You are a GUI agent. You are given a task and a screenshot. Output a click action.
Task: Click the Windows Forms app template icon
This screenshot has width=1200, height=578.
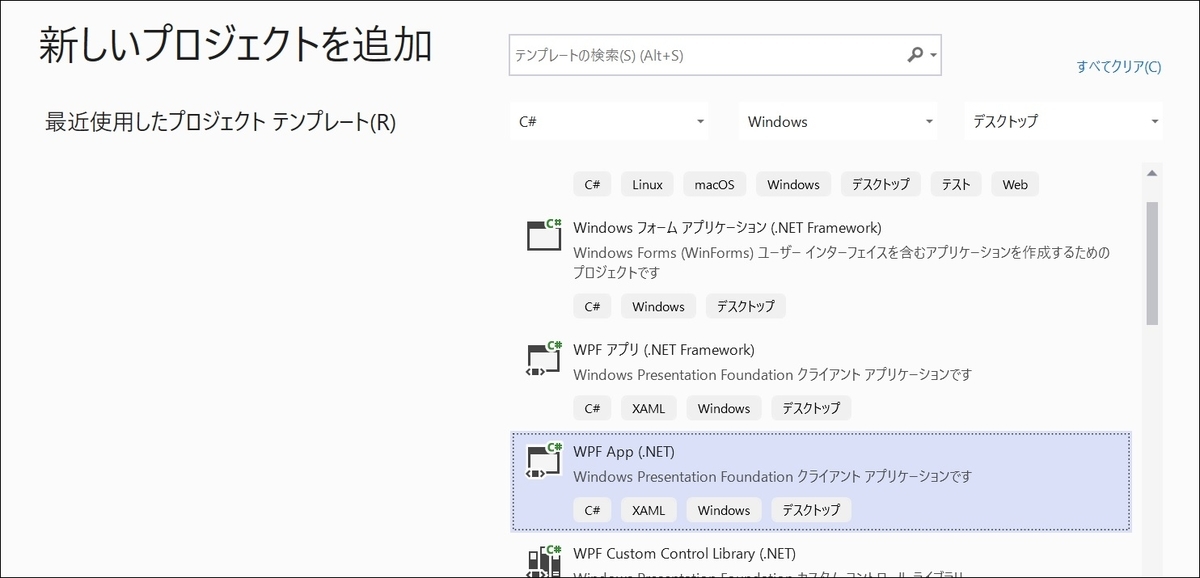(545, 236)
